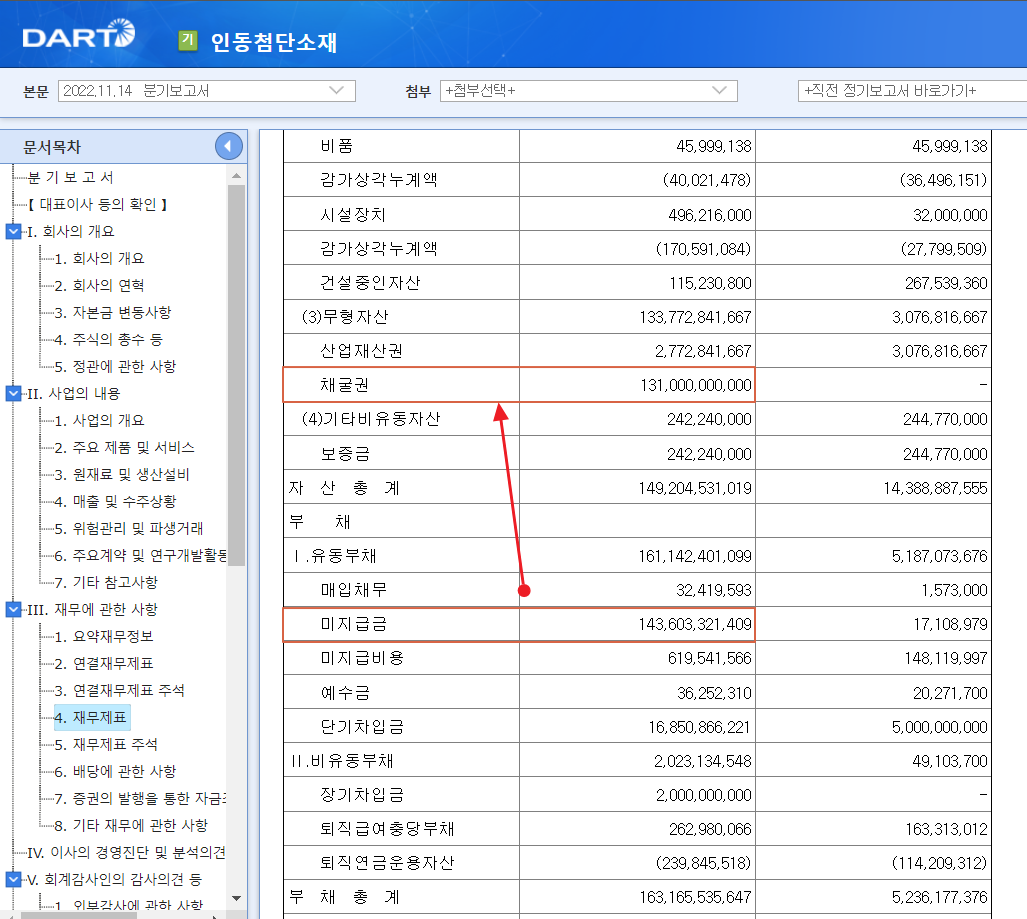Collapse section II. 사업의 내용
The image size is (1027, 919).
12,393
